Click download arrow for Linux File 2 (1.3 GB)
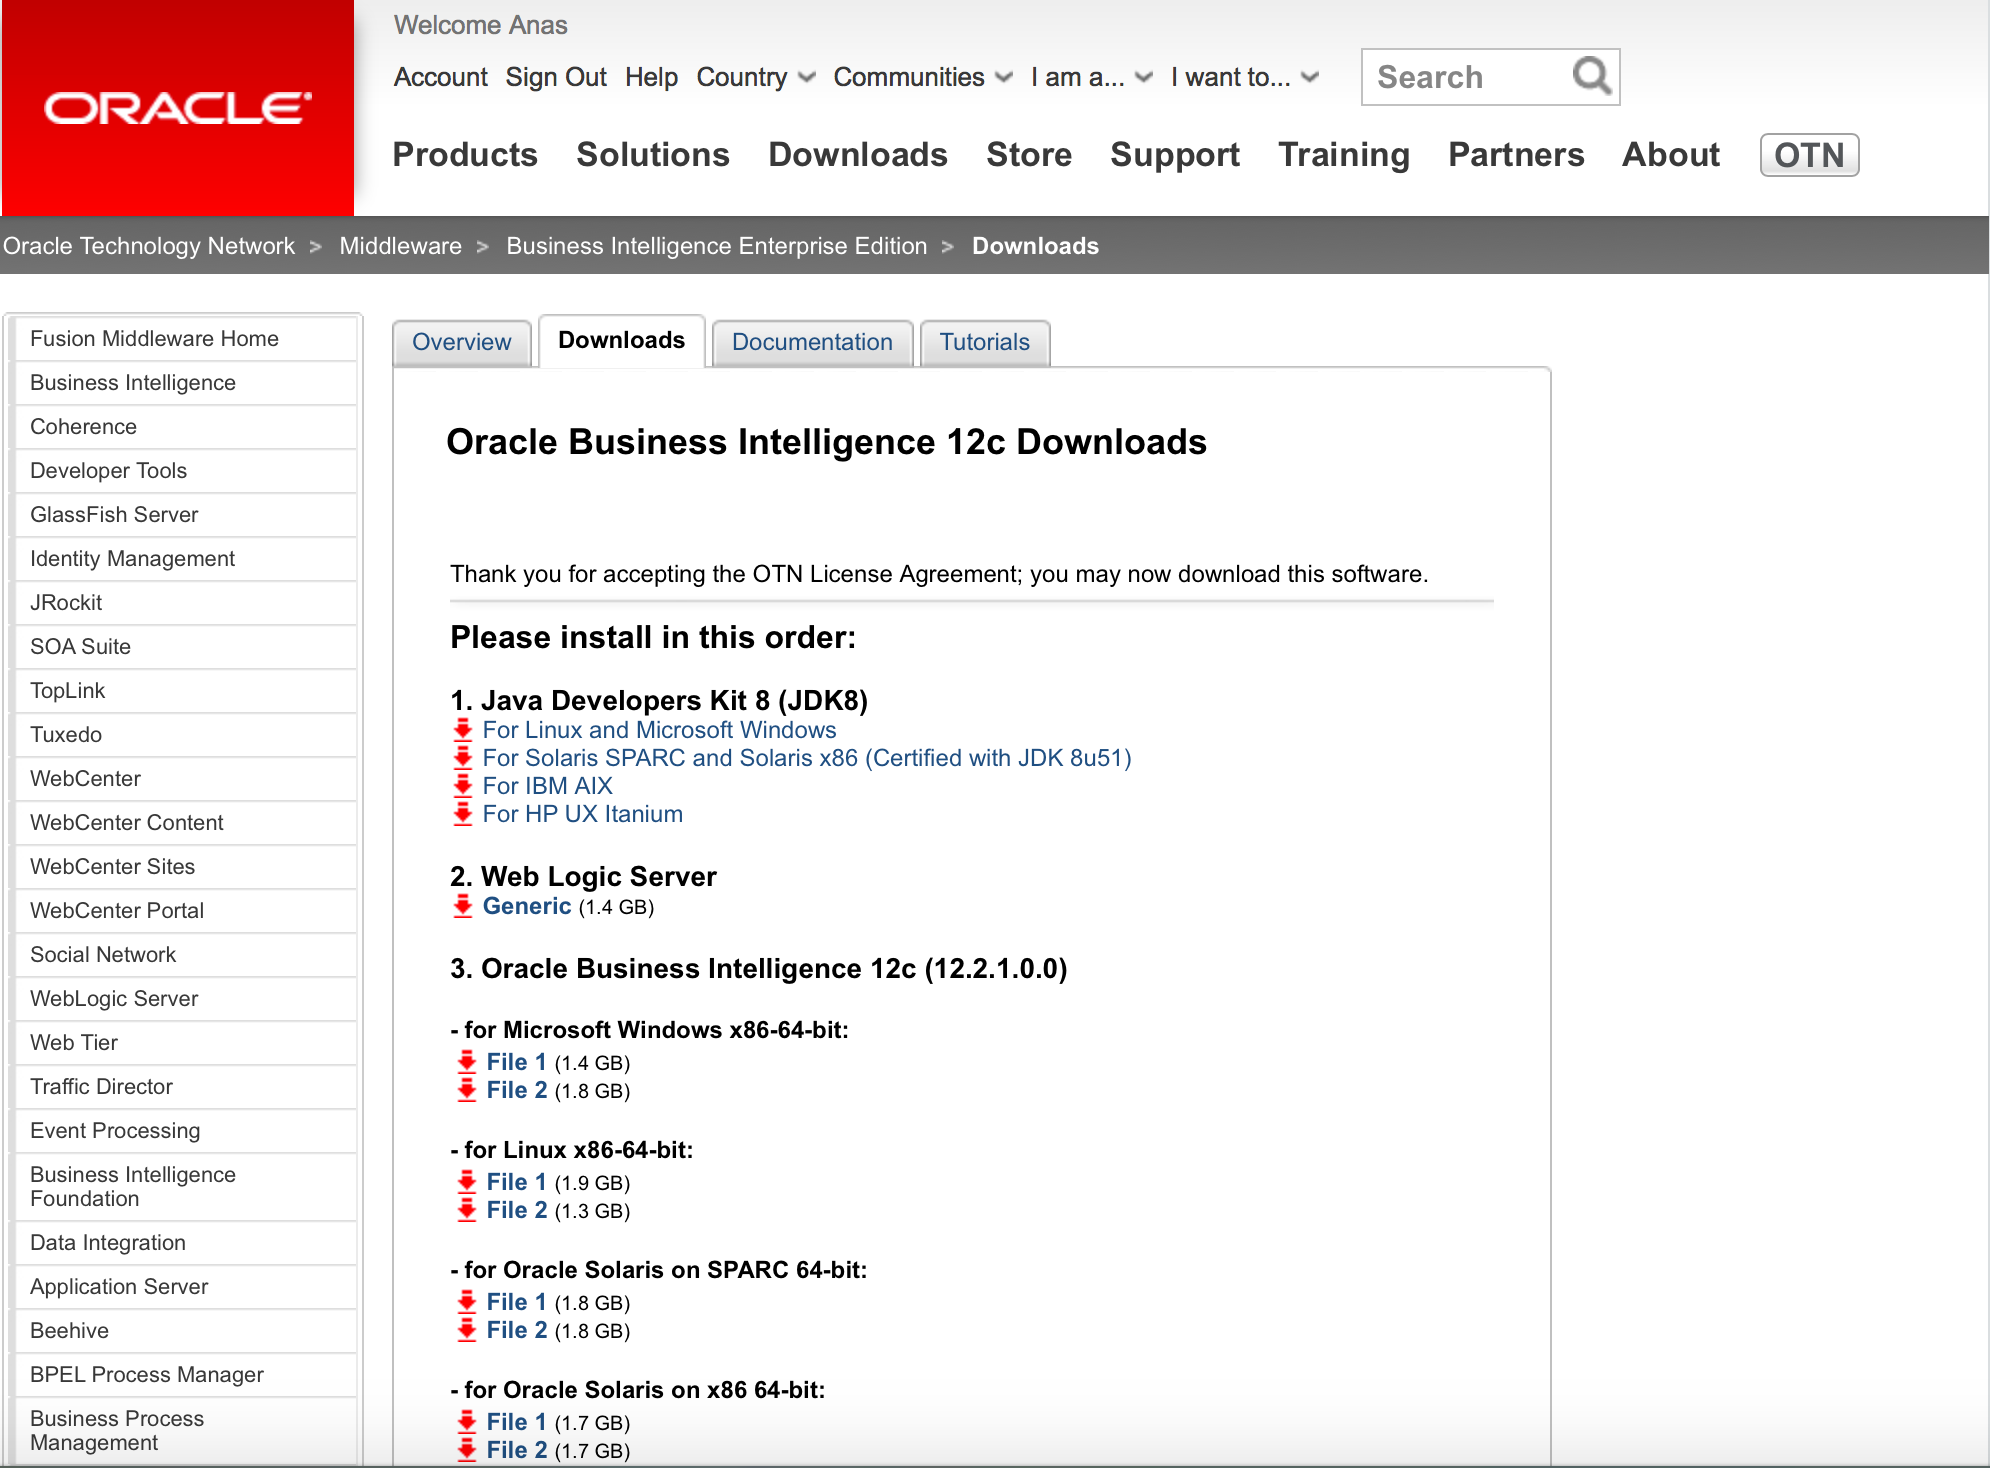The image size is (1990, 1468). [x=466, y=1210]
